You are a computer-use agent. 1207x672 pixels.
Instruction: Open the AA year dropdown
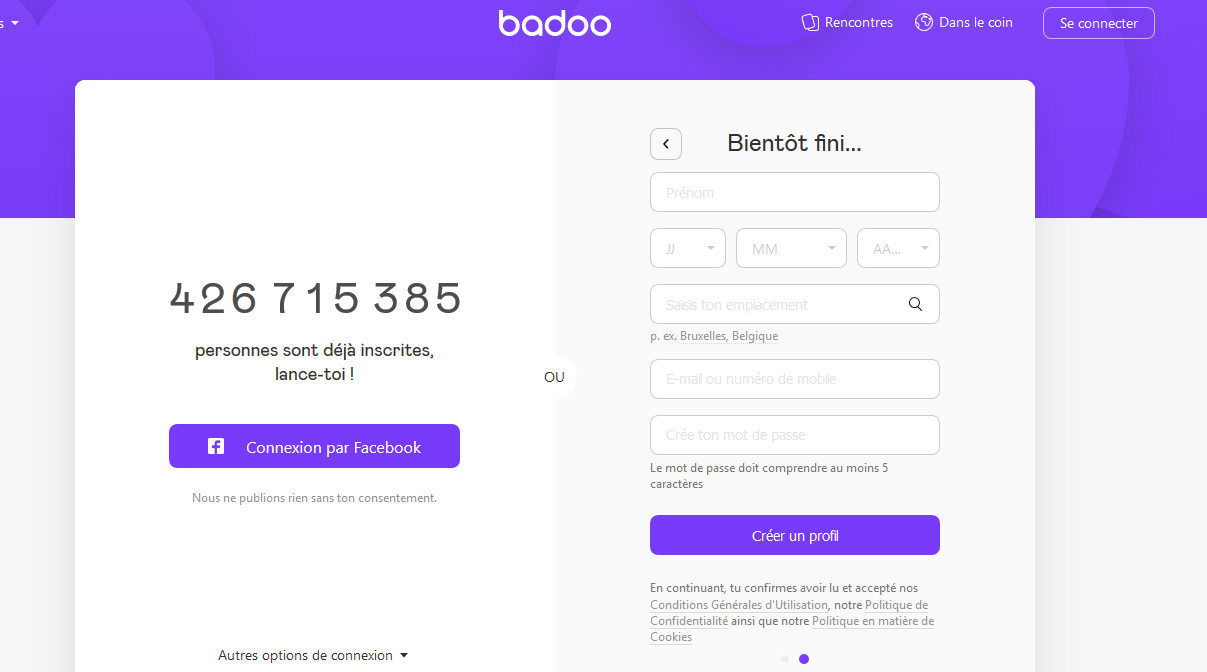(x=898, y=248)
